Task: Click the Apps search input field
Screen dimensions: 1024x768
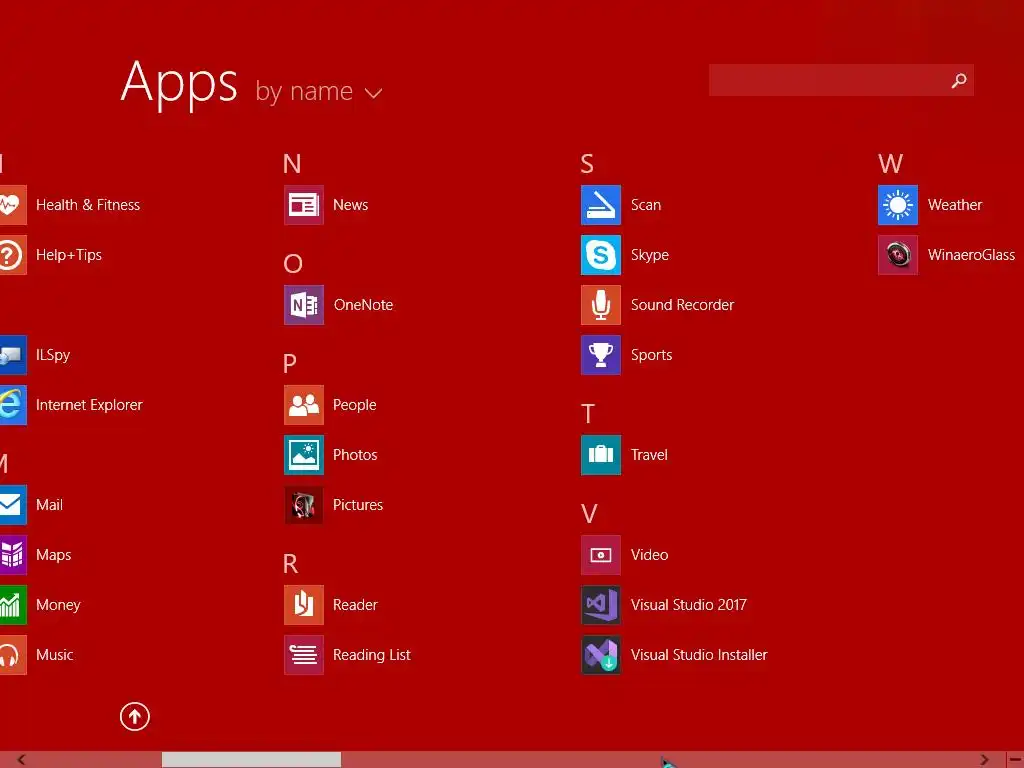Action: click(841, 80)
